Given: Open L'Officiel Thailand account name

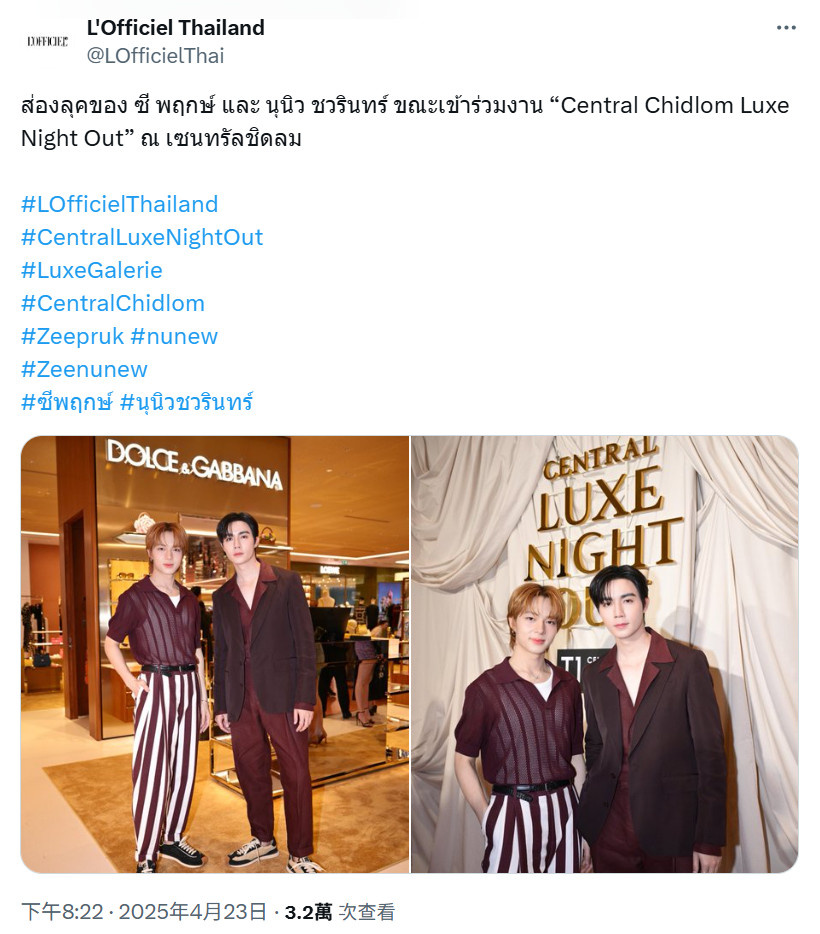Looking at the screenshot, I should coord(176,27).
